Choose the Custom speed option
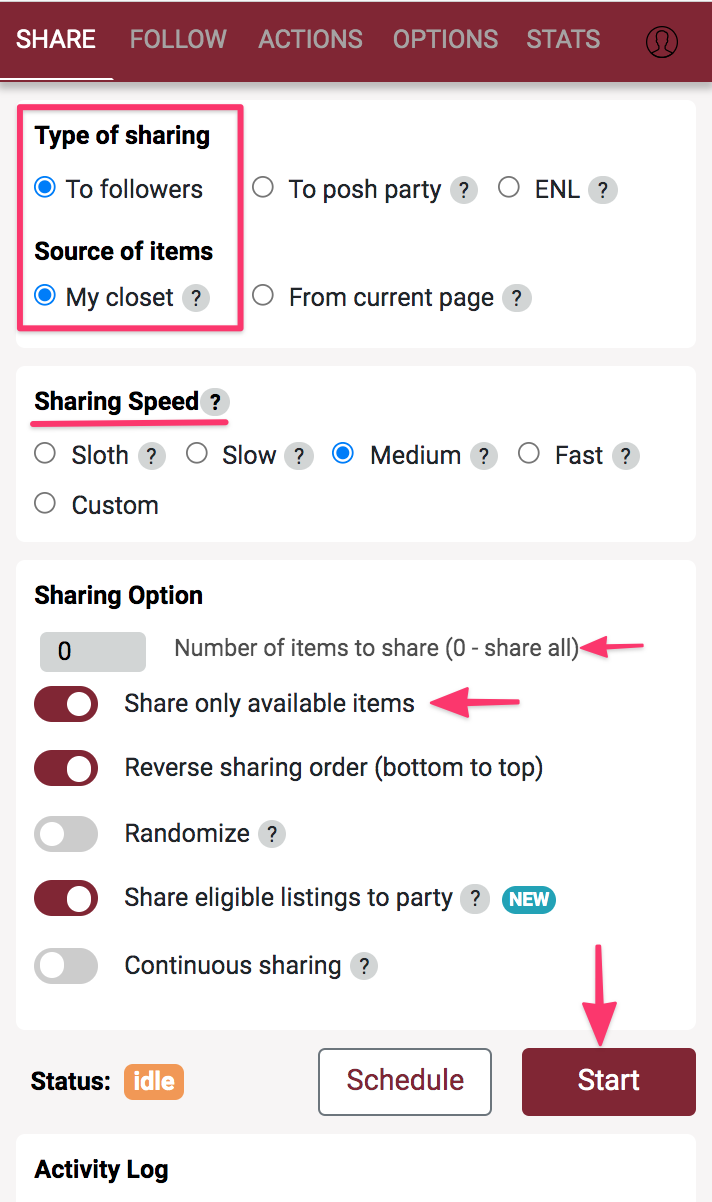 pyautogui.click(x=45, y=504)
